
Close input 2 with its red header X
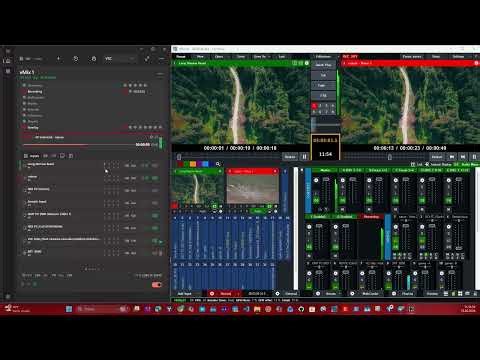coord(275,171)
